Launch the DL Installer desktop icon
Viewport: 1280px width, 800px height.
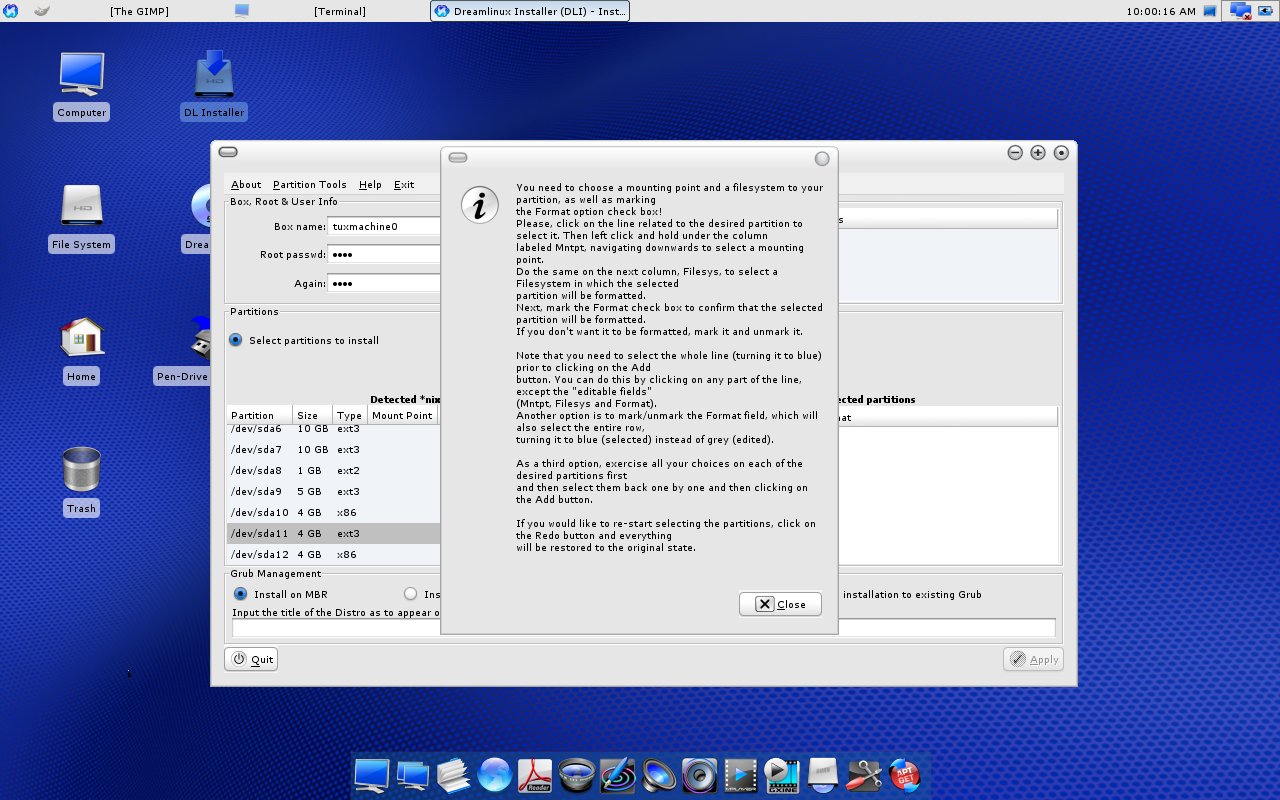coord(213,85)
